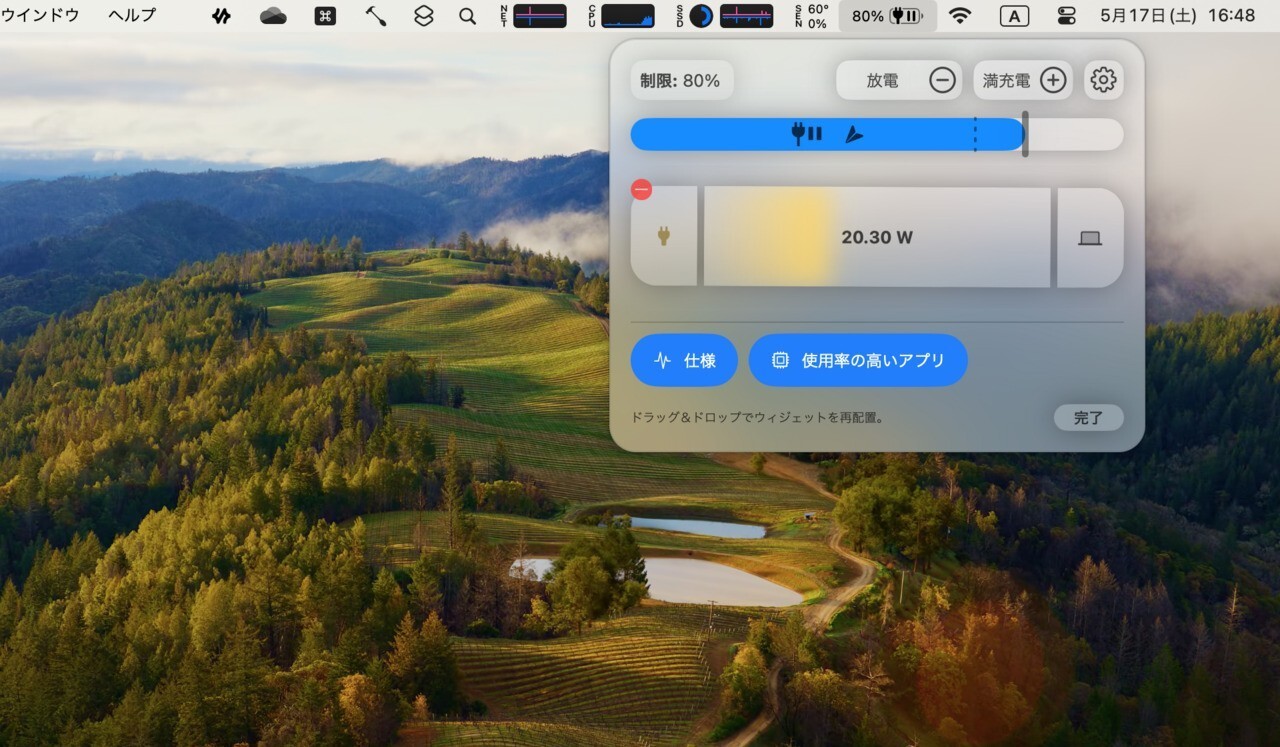
Task: Click the hammer icon in the menu bar
Action: pyautogui.click(x=376, y=16)
